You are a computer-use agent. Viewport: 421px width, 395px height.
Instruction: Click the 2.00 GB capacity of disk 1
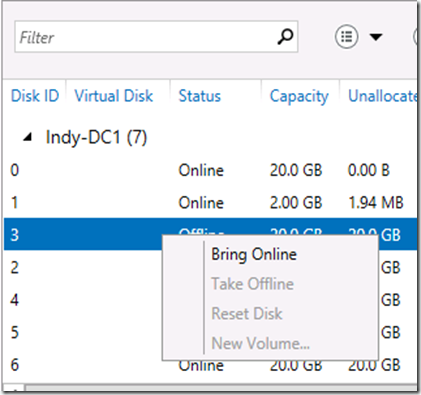coord(296,203)
